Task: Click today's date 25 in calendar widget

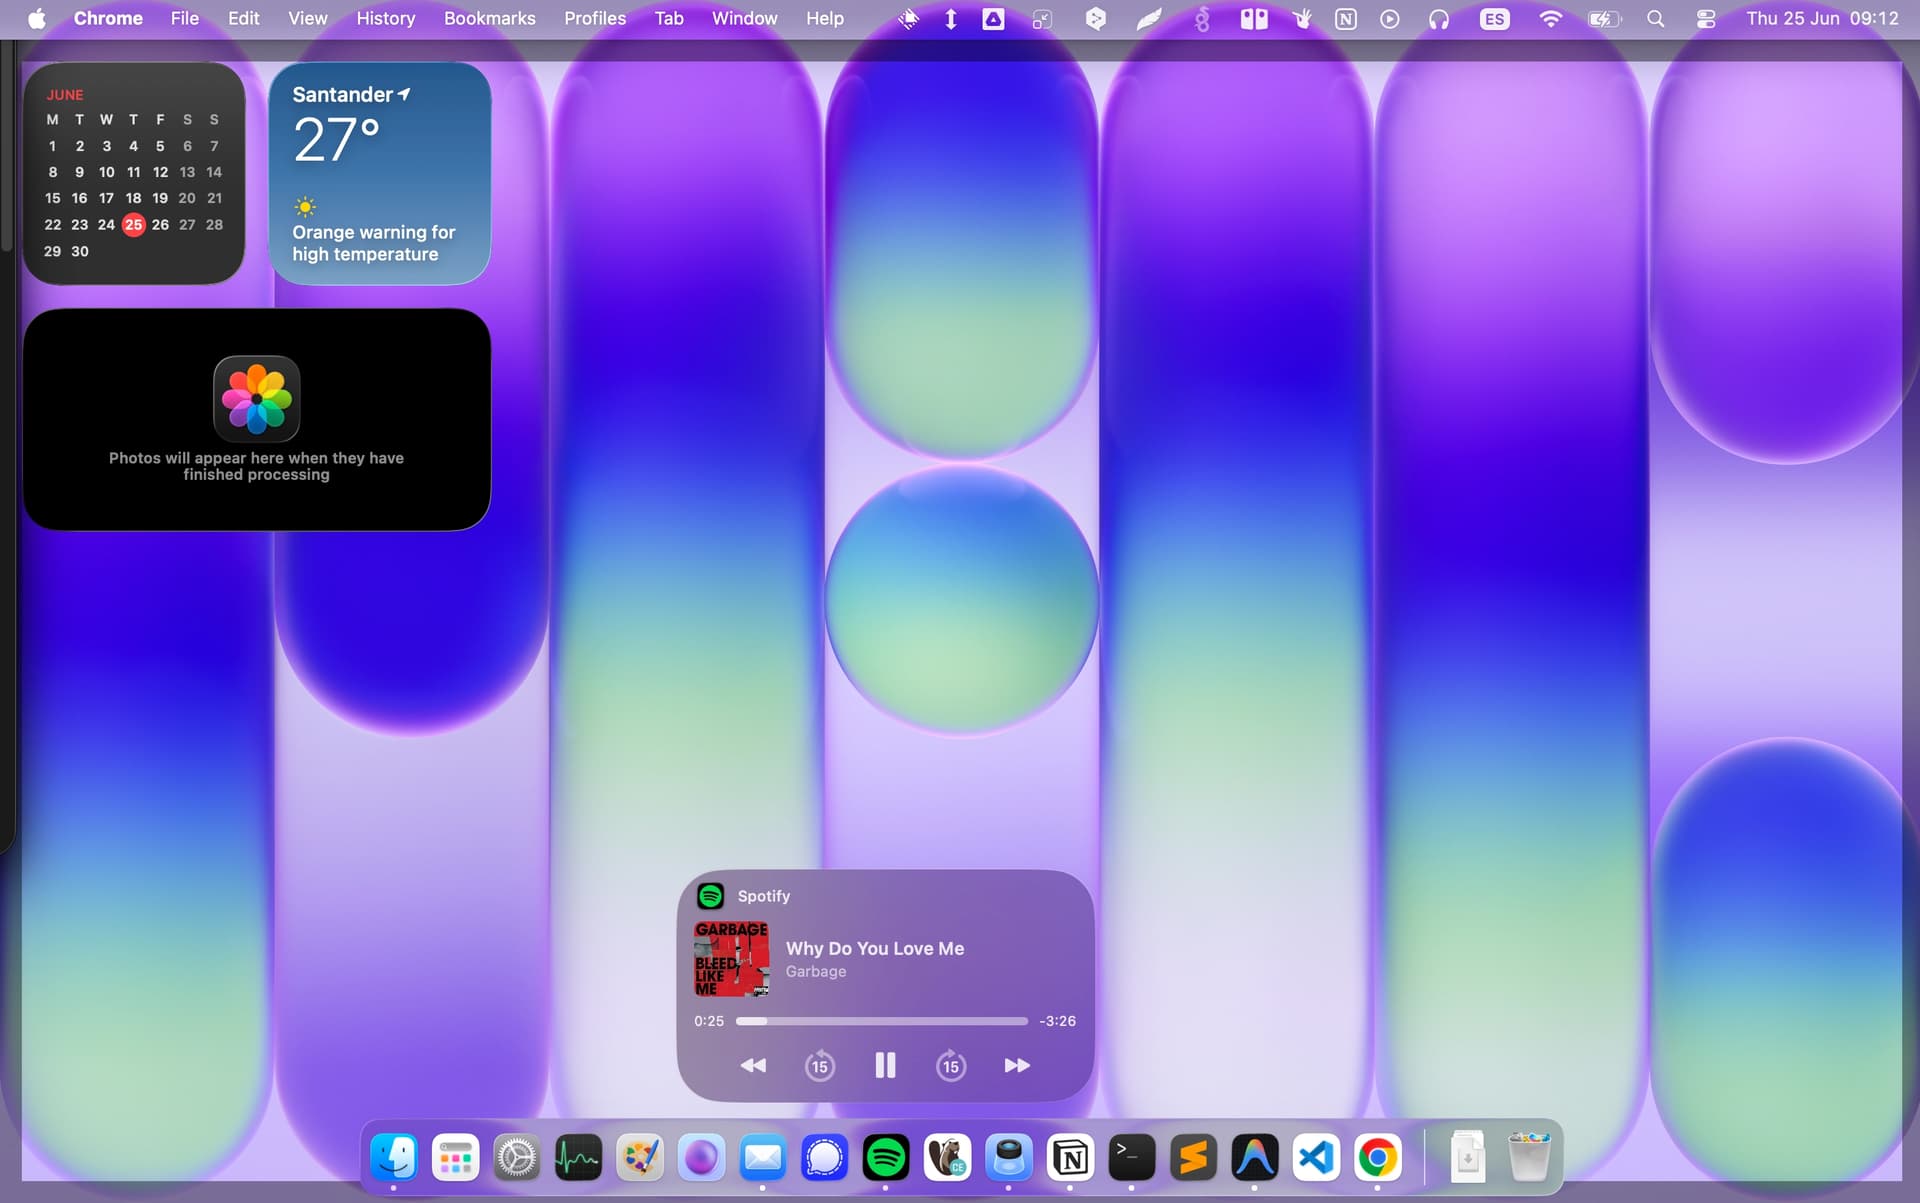Action: (133, 225)
